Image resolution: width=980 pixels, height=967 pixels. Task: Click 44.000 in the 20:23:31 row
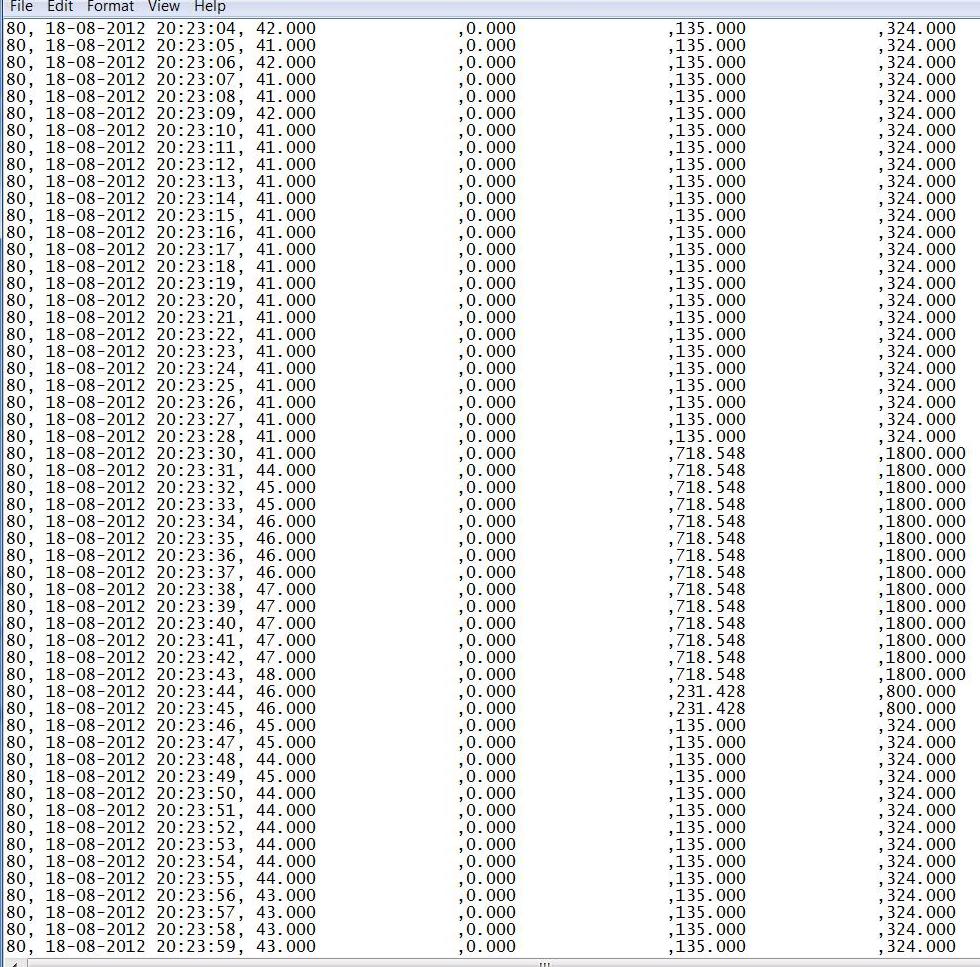(x=286, y=471)
